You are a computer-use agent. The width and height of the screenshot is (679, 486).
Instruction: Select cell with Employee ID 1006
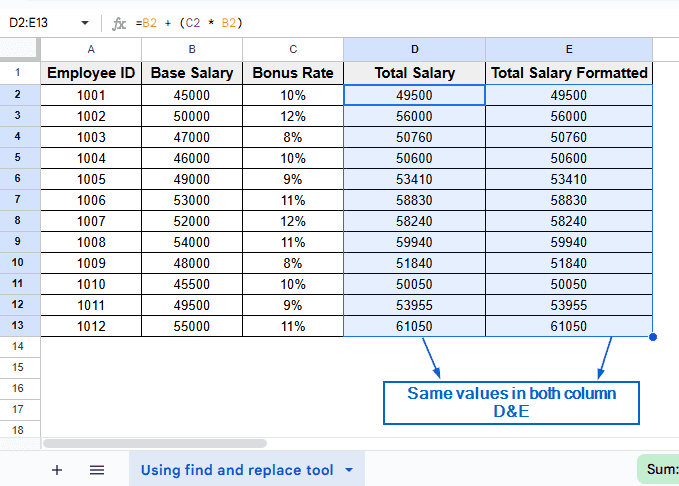[x=91, y=200]
